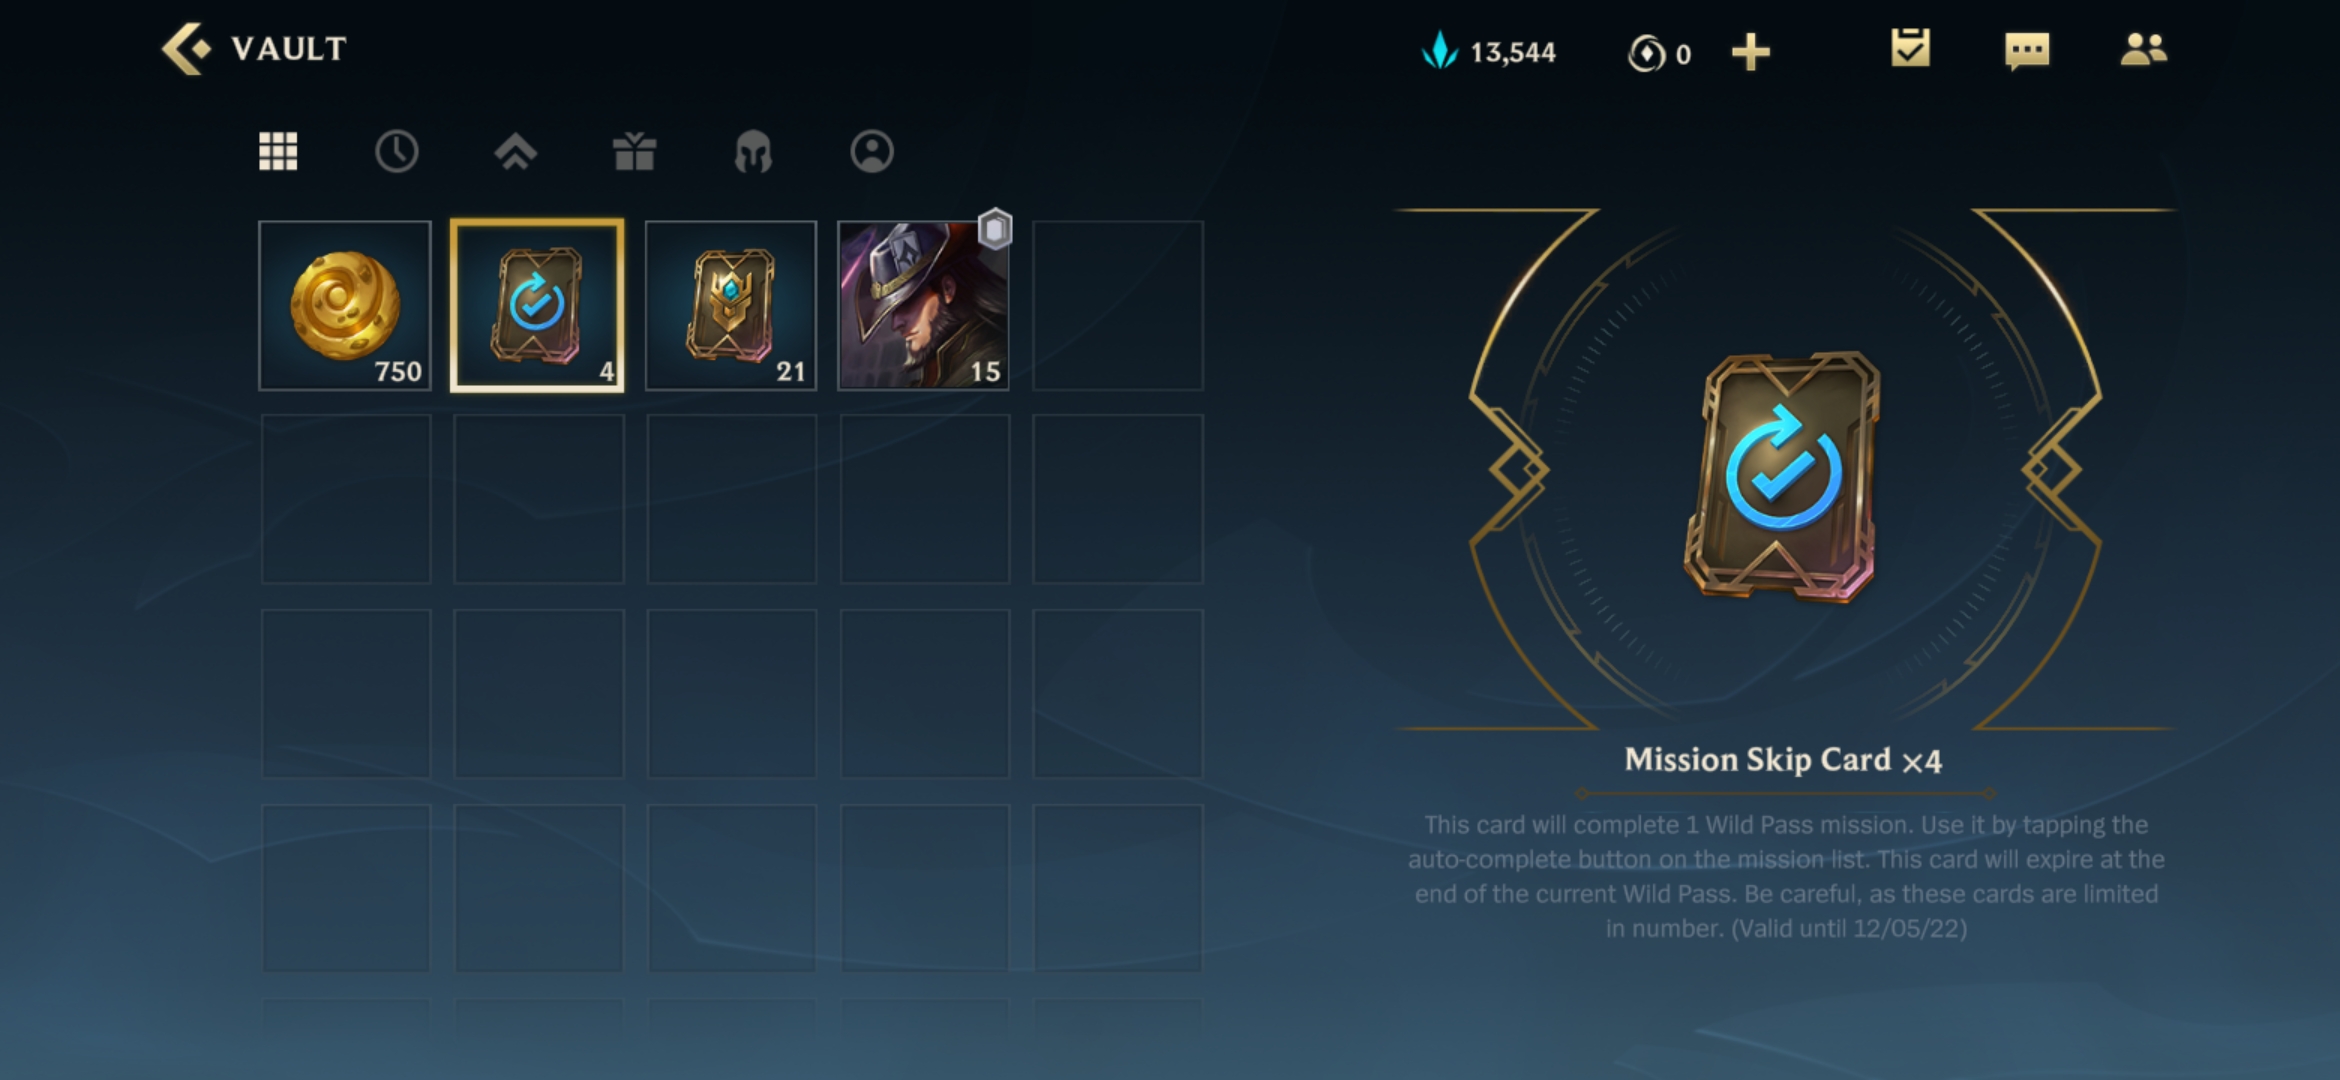2340x1080 pixels.
Task: Select the helmet champions filter
Action: coord(753,152)
